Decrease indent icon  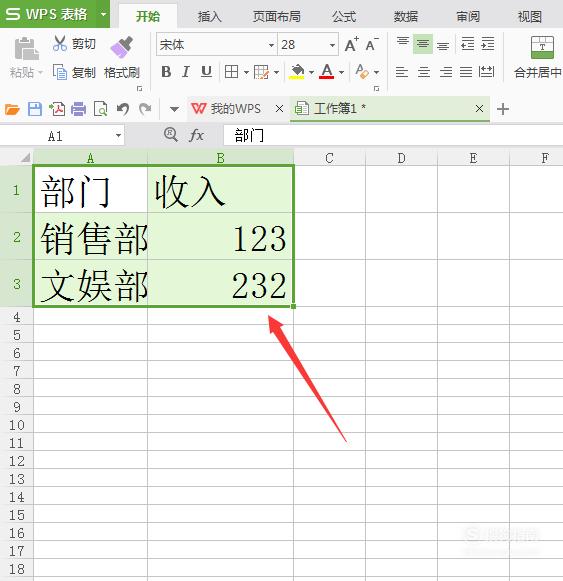(467, 44)
